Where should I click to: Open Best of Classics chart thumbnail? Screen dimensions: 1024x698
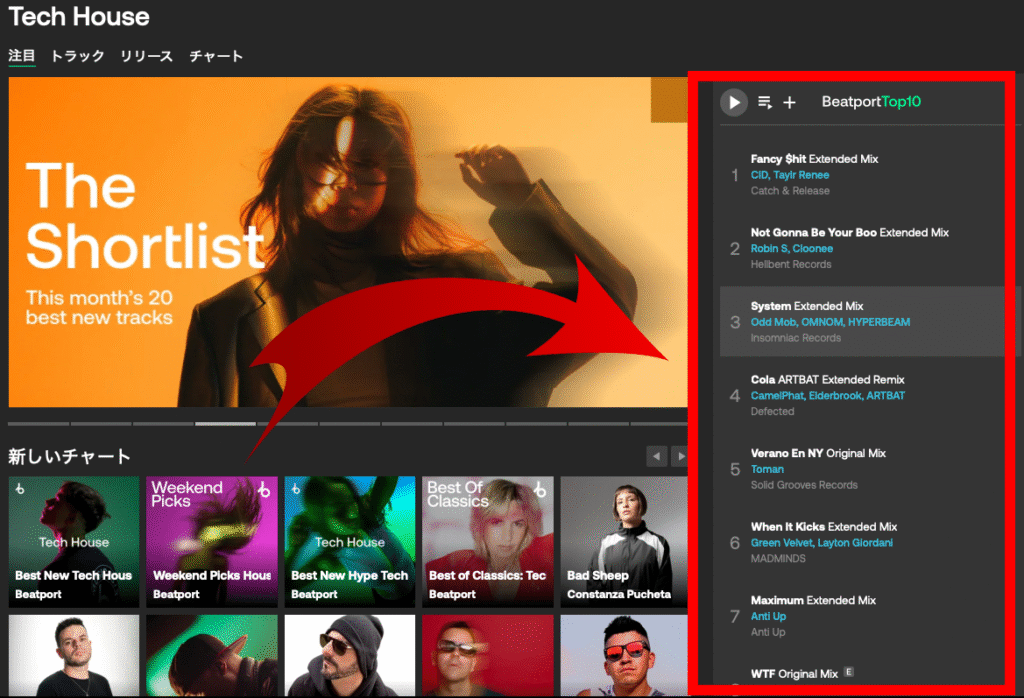click(x=488, y=541)
